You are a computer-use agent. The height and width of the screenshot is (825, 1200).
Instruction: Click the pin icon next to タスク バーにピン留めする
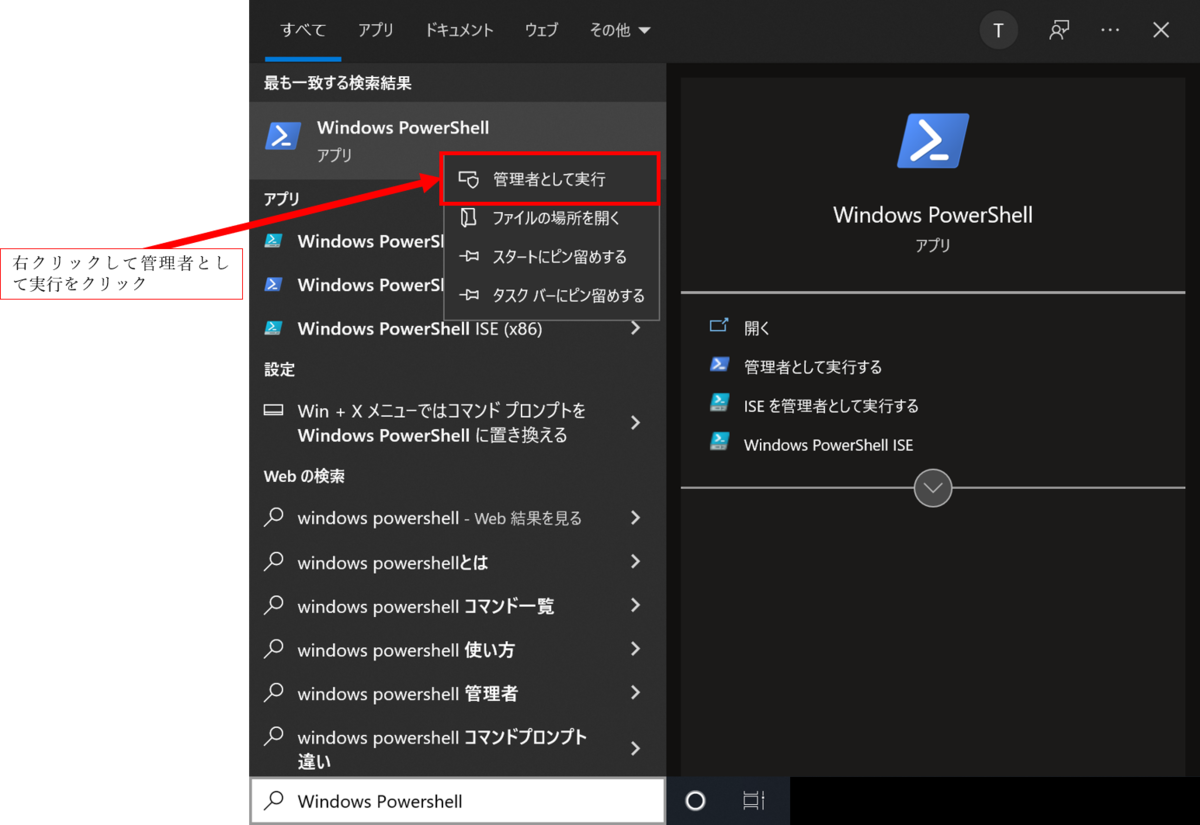tap(469, 296)
